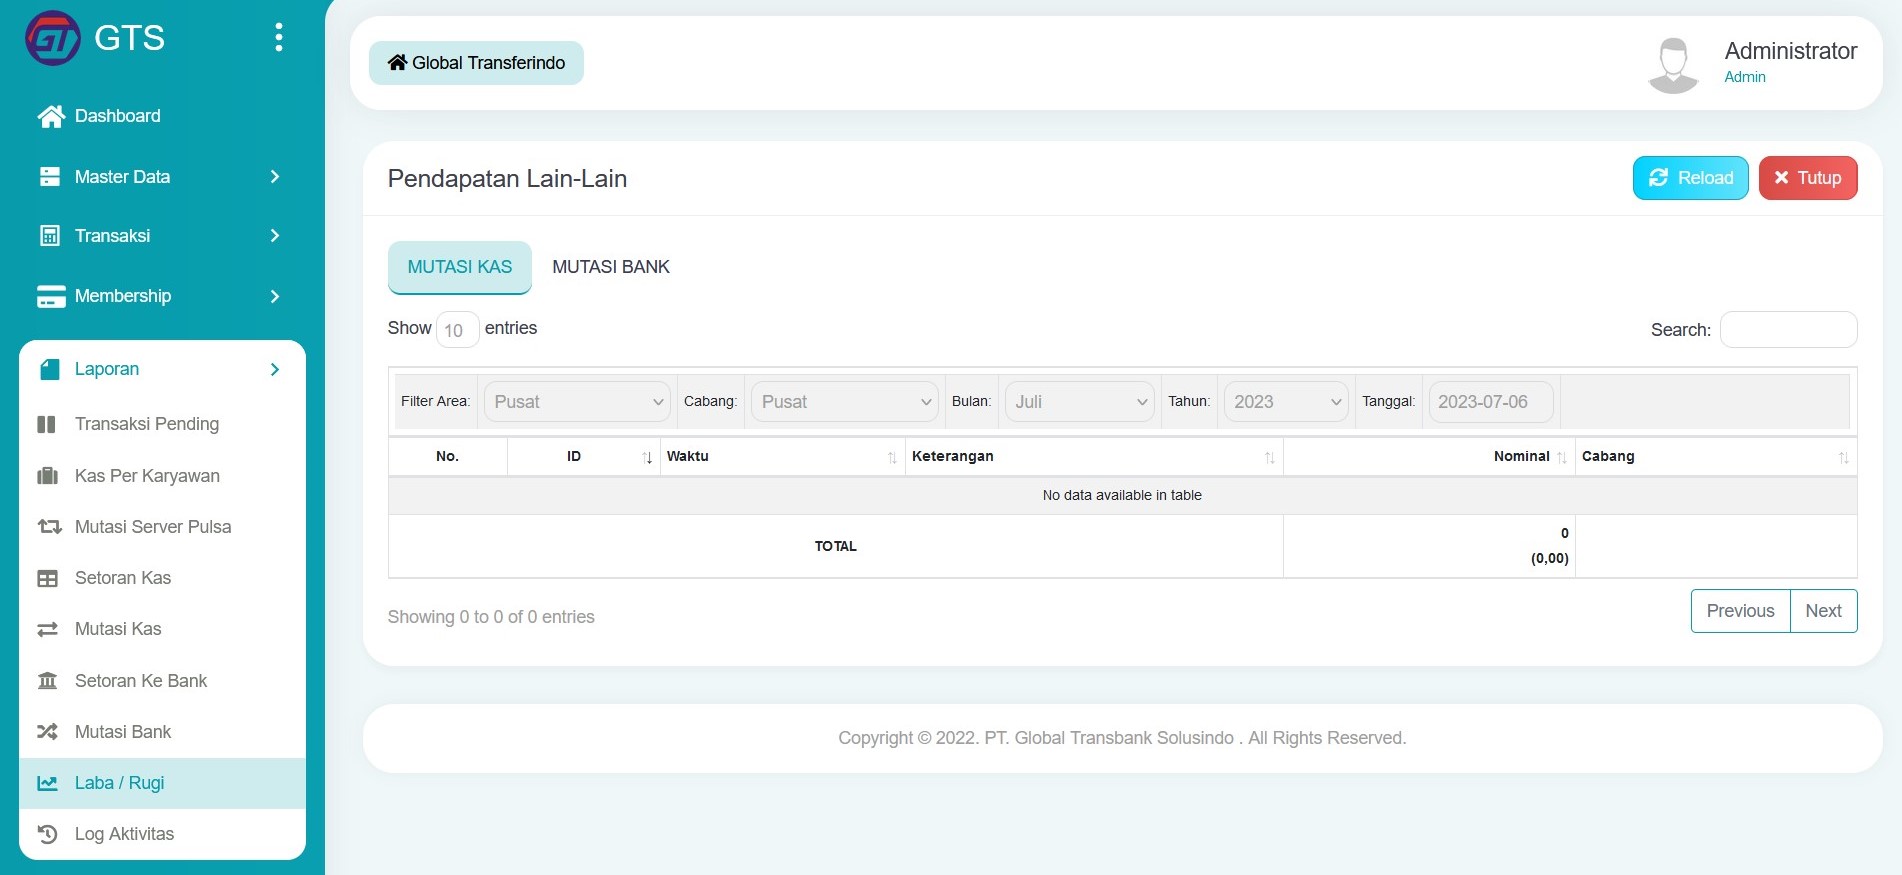
Task: Click the Transaksi calculator icon
Action: (50, 236)
